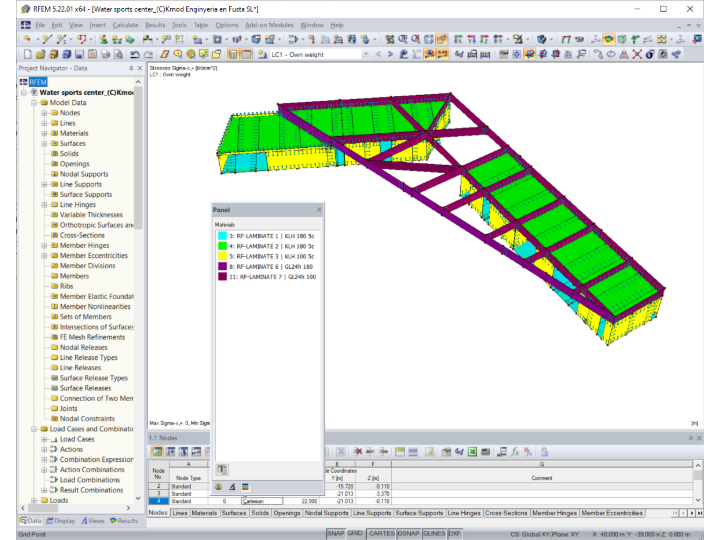The height and width of the screenshot is (540, 720).
Task: Collapse Load Cases and Combinations folder
Action: (34, 429)
